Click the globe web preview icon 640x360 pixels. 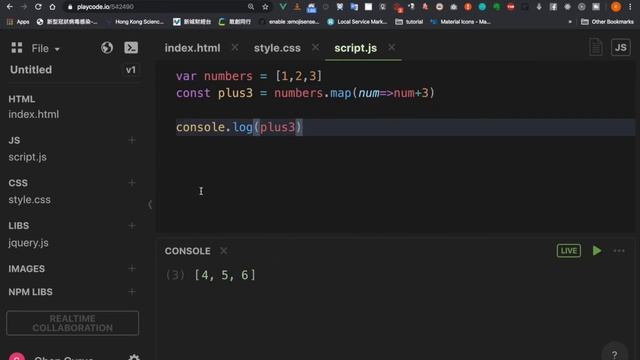pos(107,48)
